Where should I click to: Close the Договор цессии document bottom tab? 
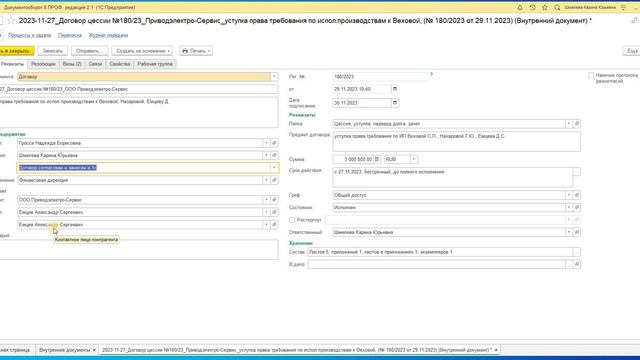click(x=496, y=350)
